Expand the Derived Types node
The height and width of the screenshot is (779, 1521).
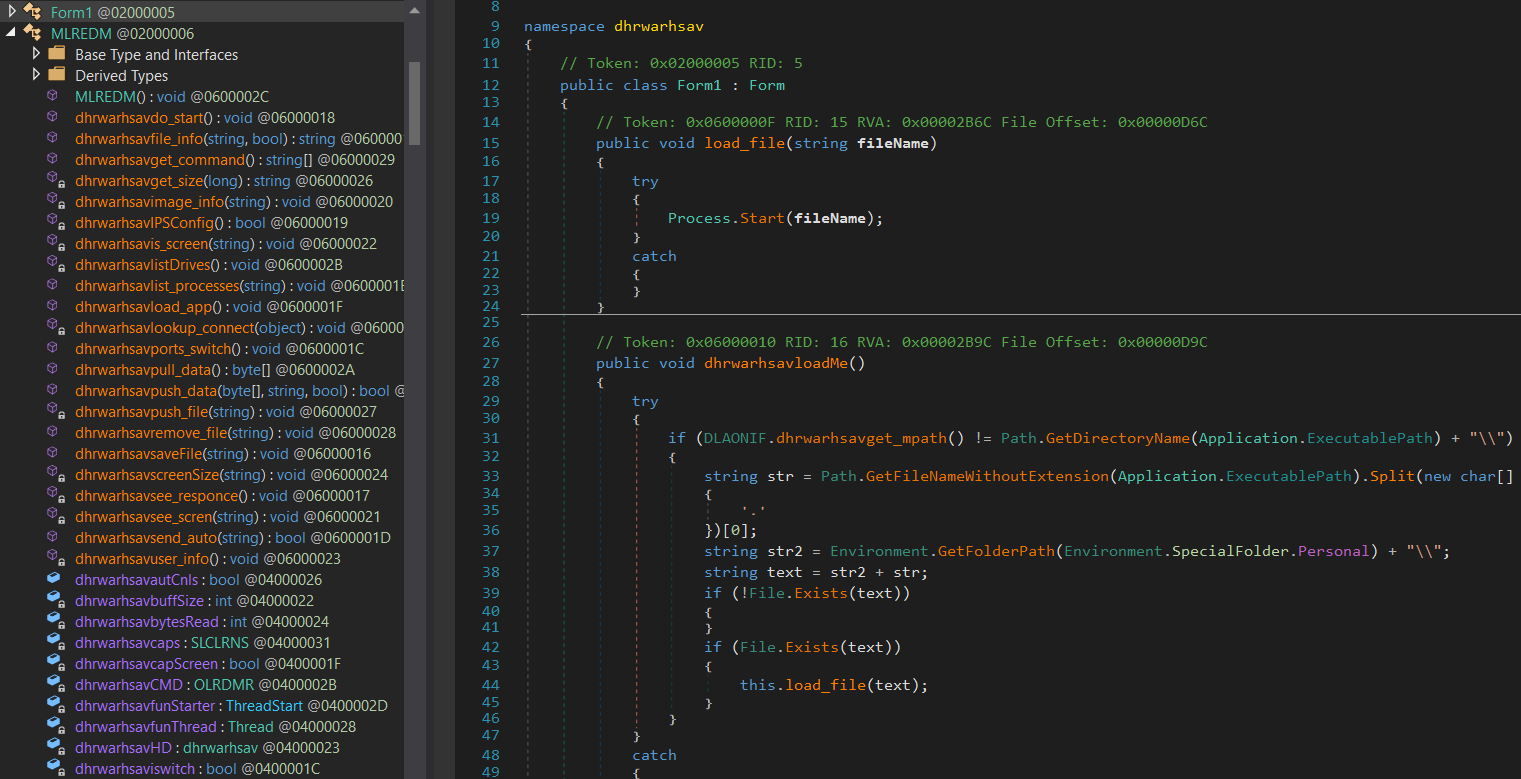(36, 75)
